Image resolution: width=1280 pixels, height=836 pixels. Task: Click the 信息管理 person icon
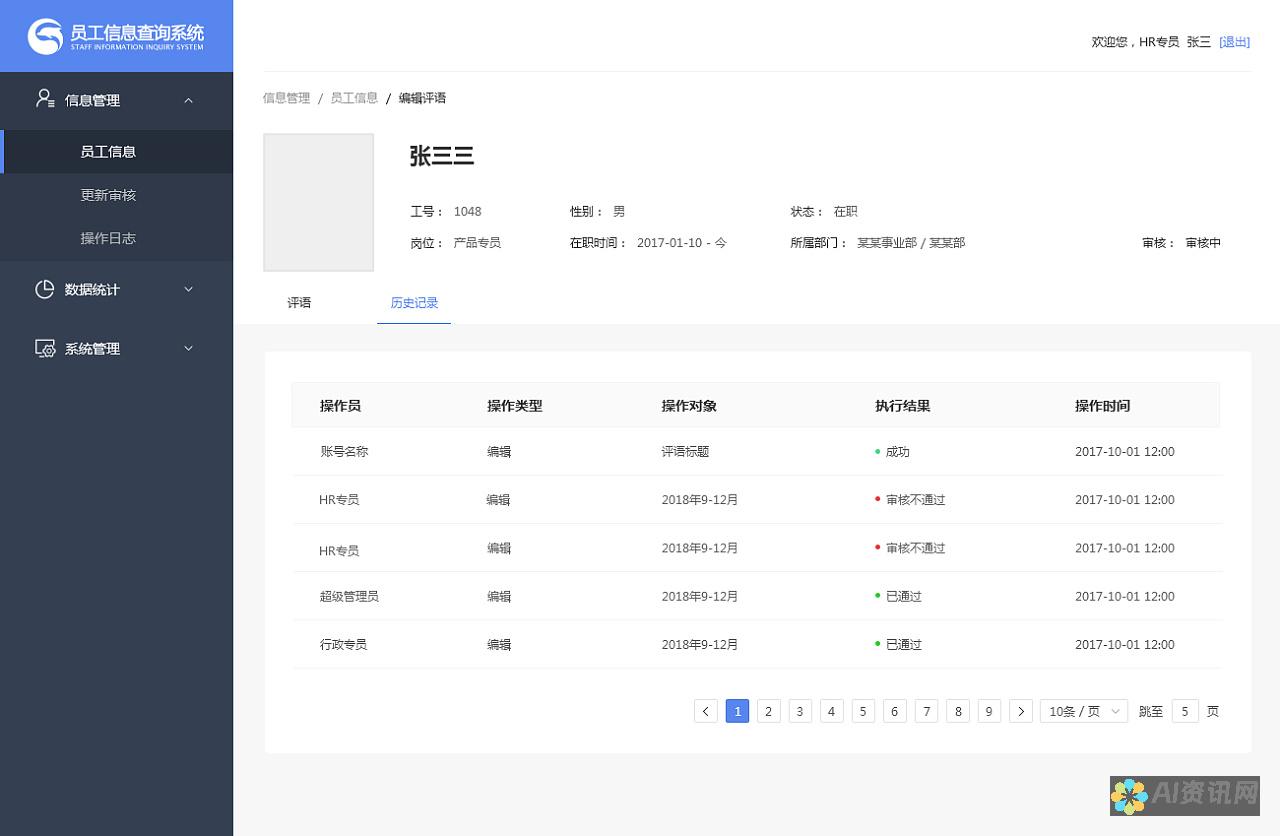pos(45,98)
